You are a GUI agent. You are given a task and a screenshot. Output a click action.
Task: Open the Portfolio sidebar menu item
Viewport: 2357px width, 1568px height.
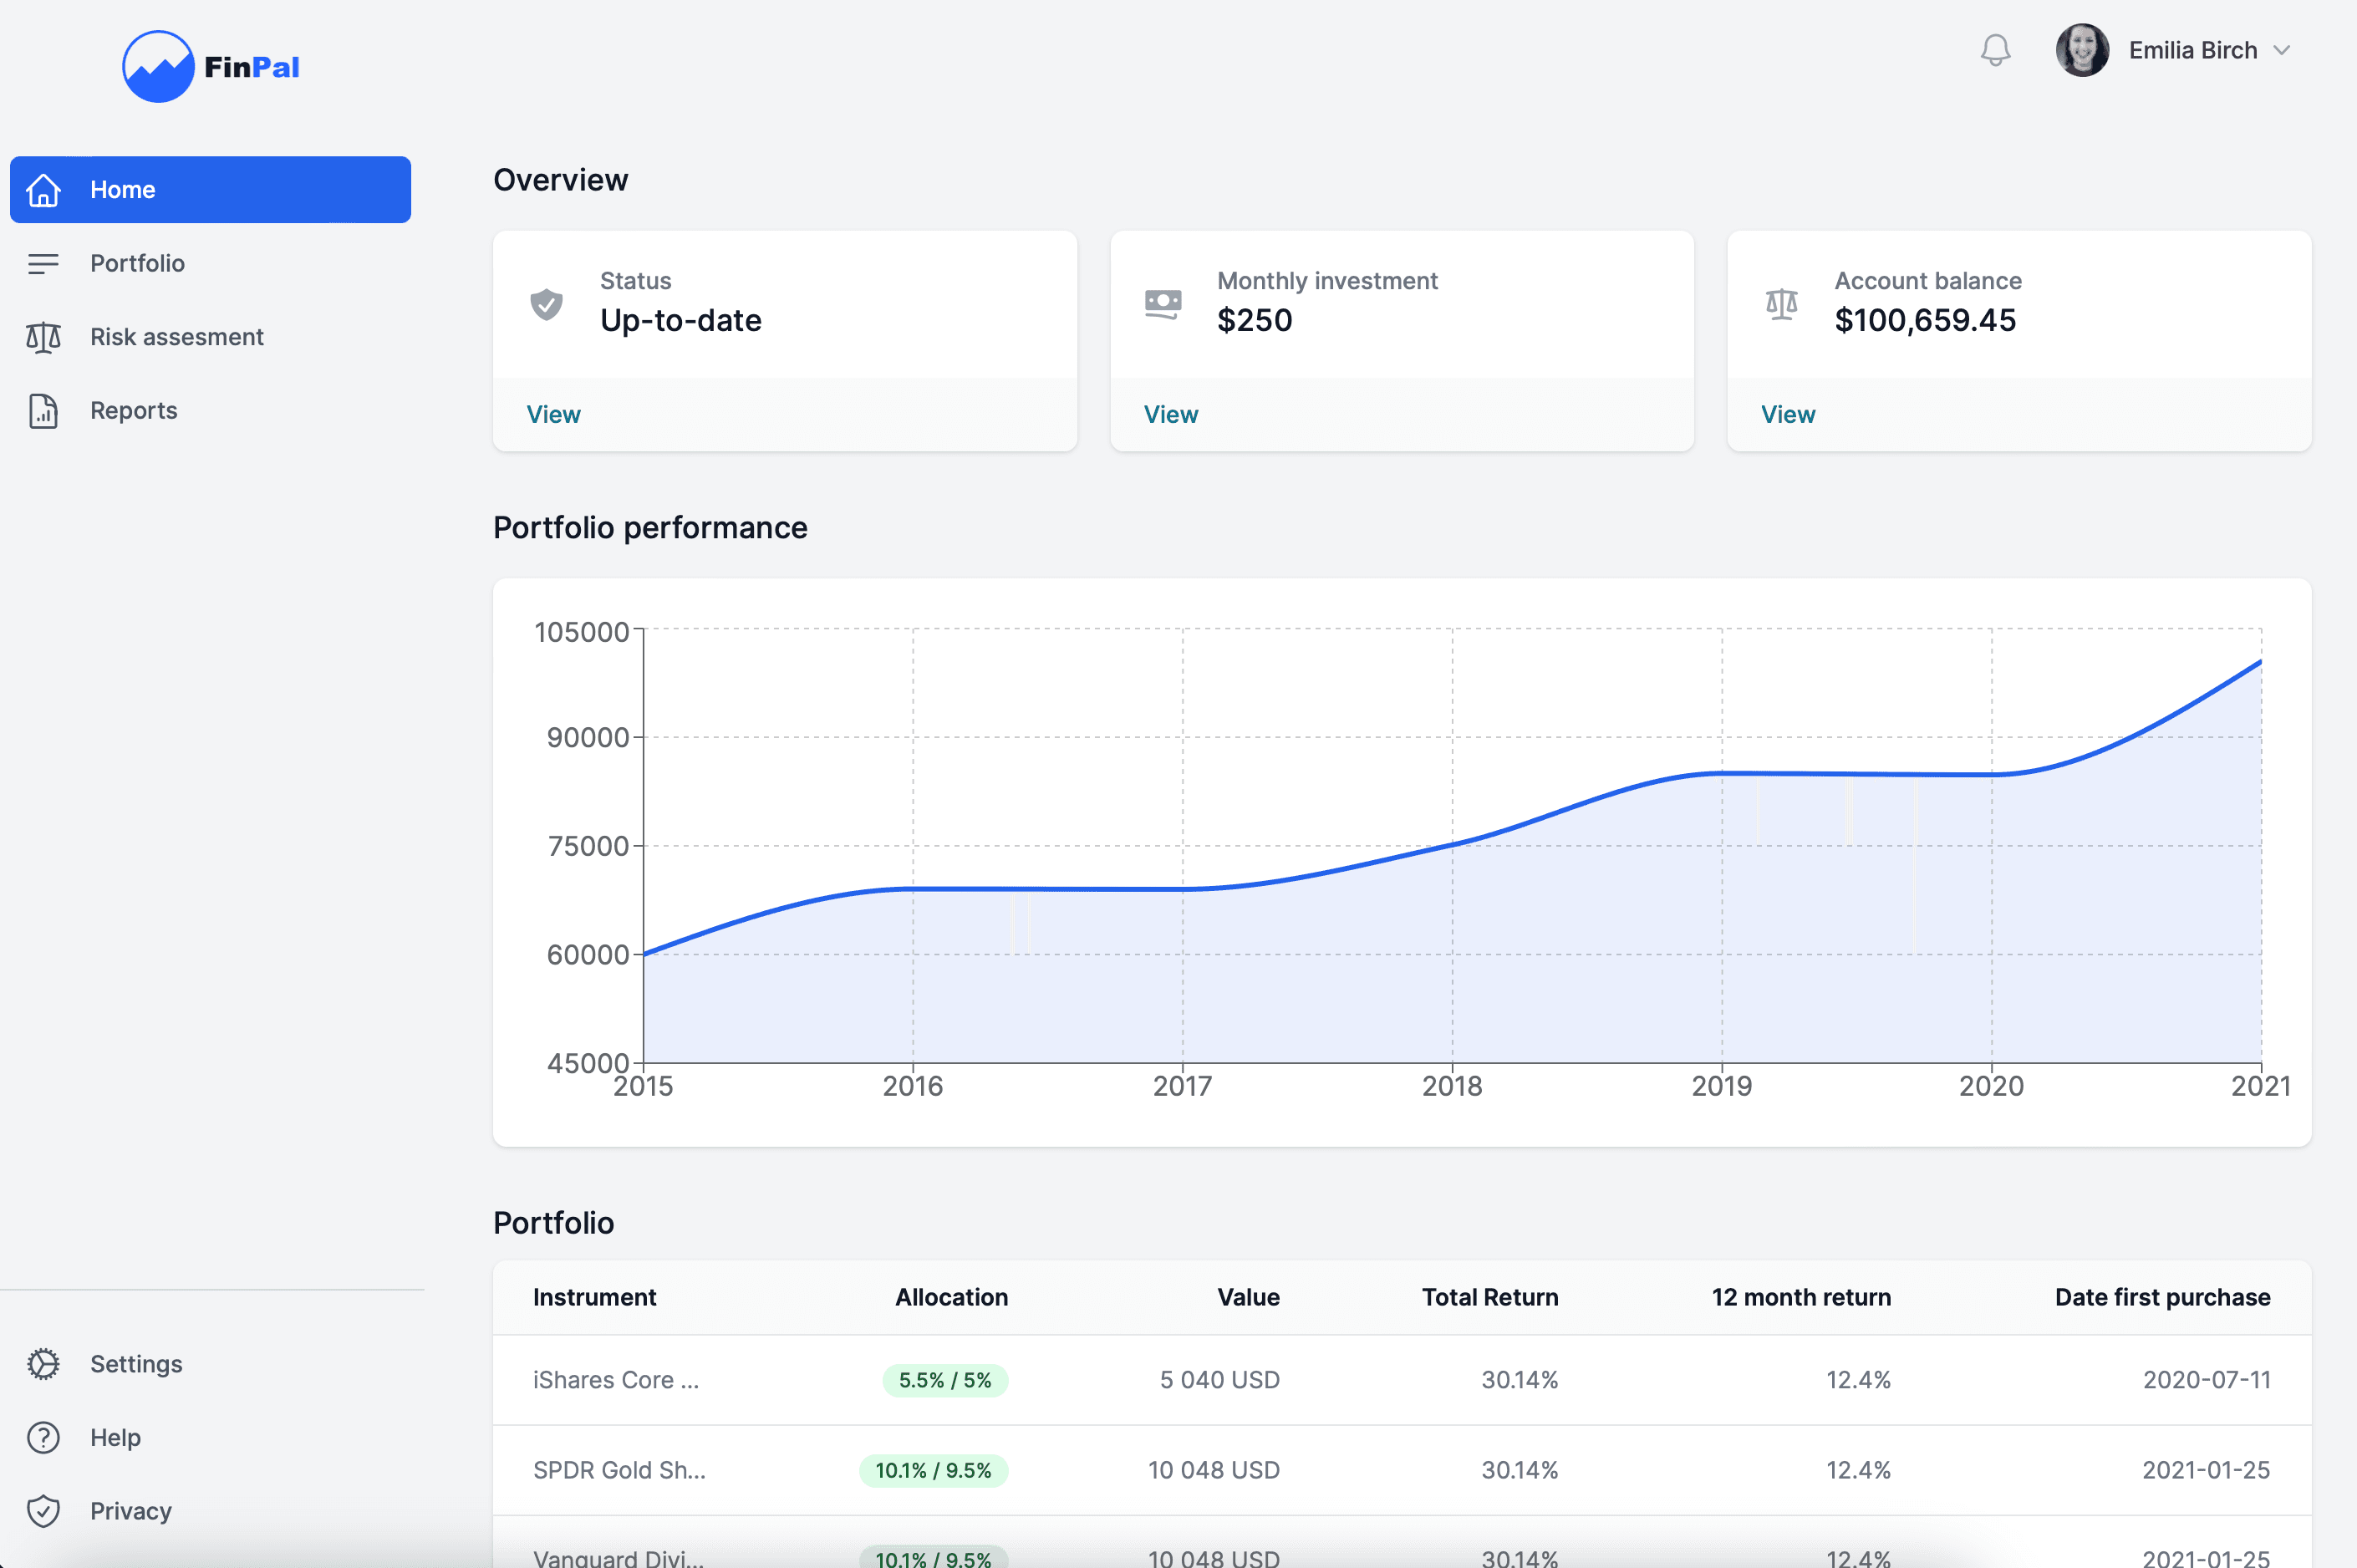pos(137,263)
